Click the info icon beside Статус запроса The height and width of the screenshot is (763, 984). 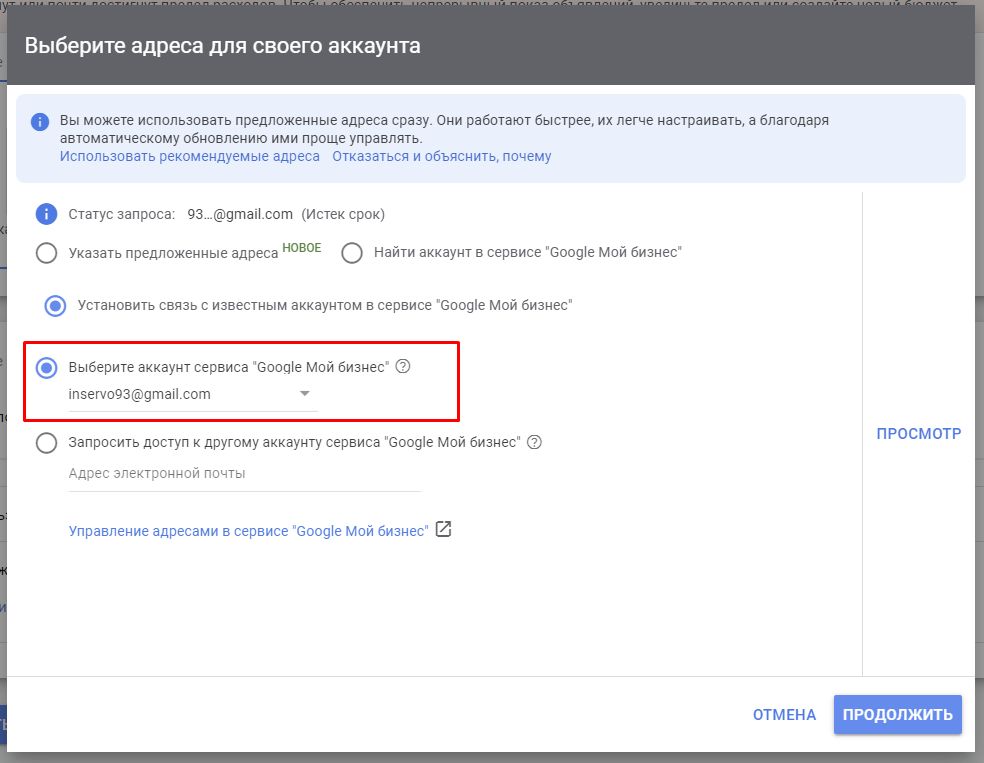(46, 214)
